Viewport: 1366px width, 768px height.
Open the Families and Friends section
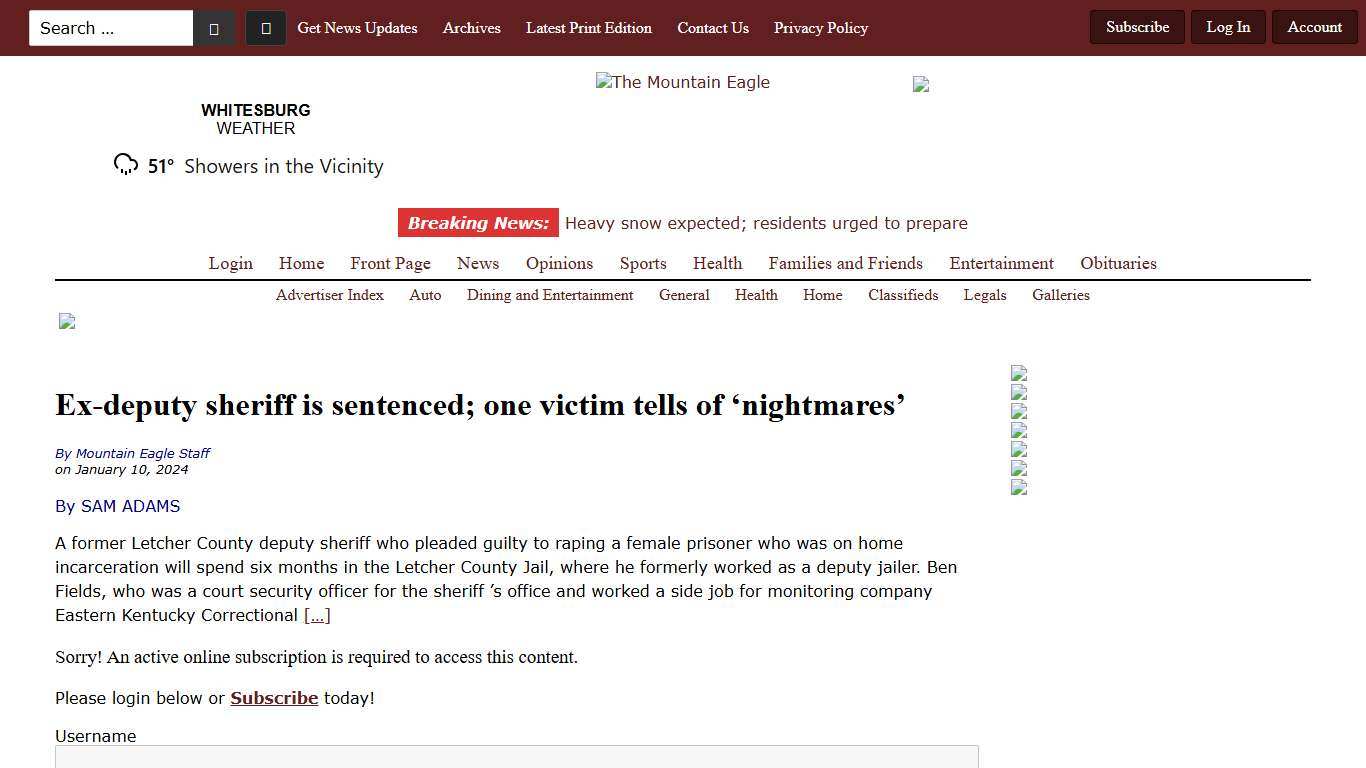click(x=845, y=263)
